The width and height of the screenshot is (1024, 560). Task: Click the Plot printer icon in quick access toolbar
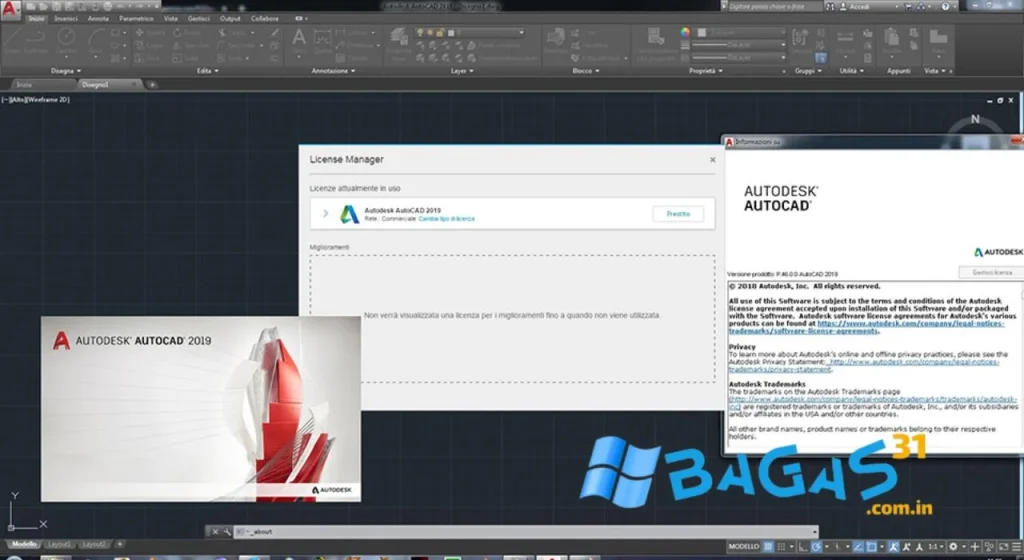108,7
